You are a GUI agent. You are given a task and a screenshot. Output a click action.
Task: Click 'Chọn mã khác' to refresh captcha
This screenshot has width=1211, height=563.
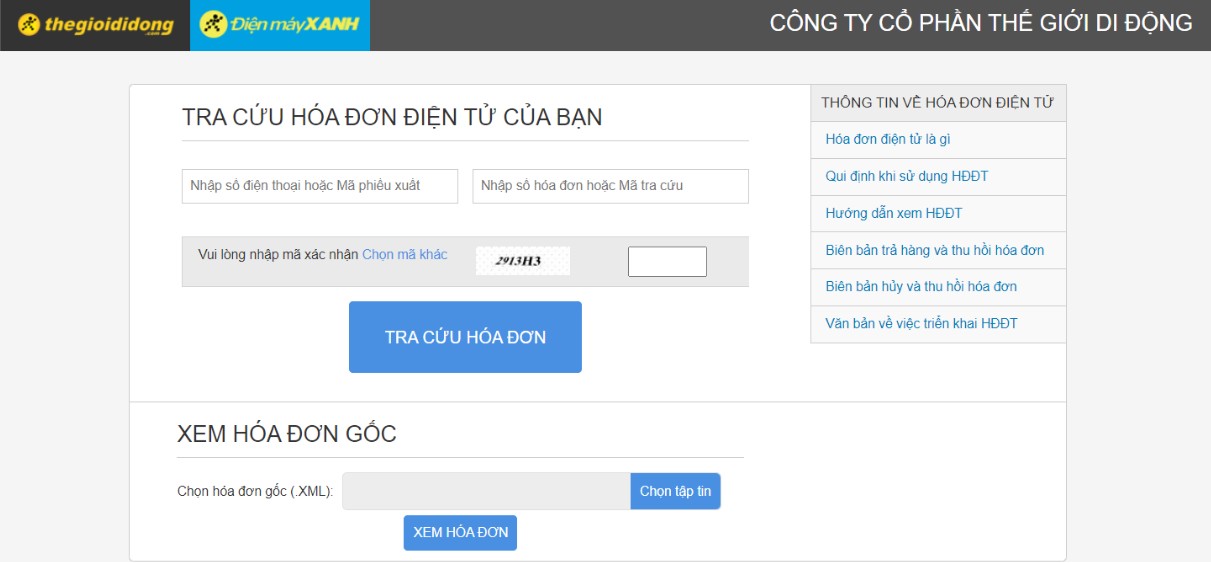(x=405, y=255)
